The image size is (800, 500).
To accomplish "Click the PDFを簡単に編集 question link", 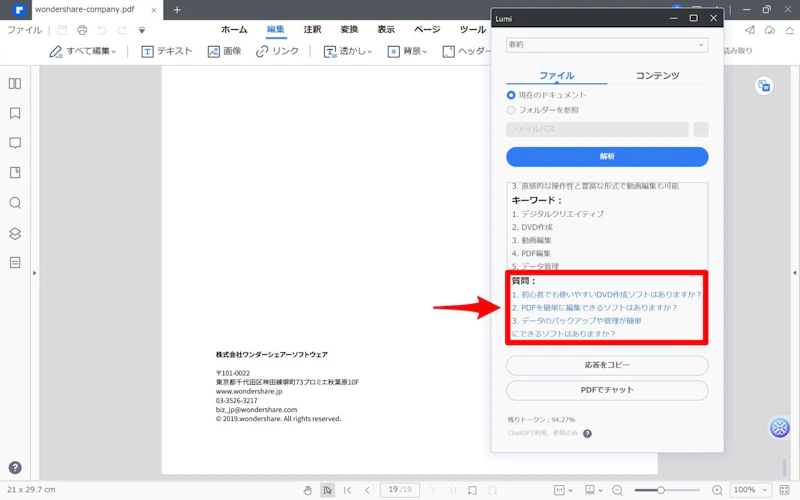I will [x=594, y=308].
